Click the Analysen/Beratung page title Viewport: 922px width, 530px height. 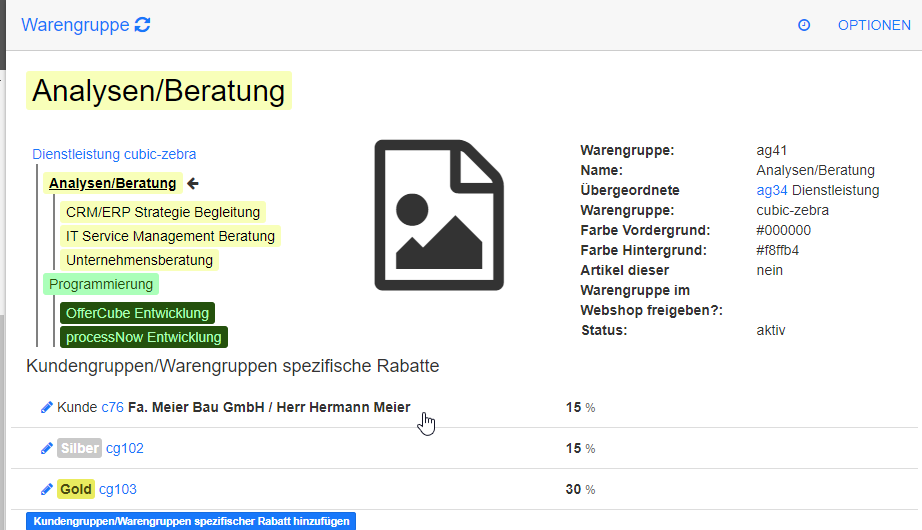(x=159, y=91)
